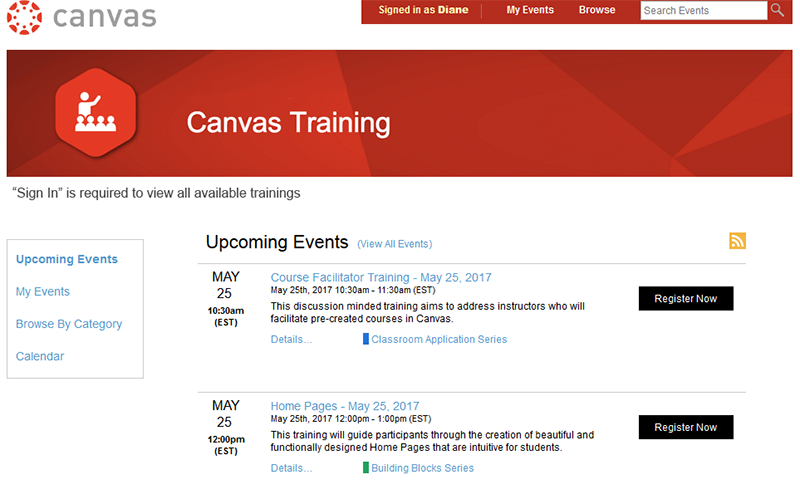
Task: Click View All Events link
Action: (x=394, y=244)
